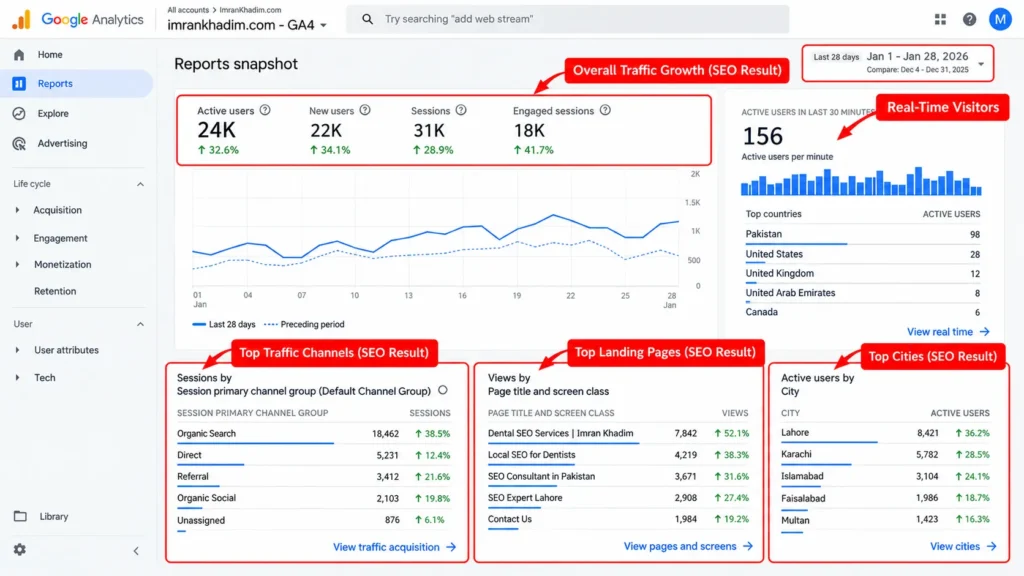Click the View cities link

[955, 546]
